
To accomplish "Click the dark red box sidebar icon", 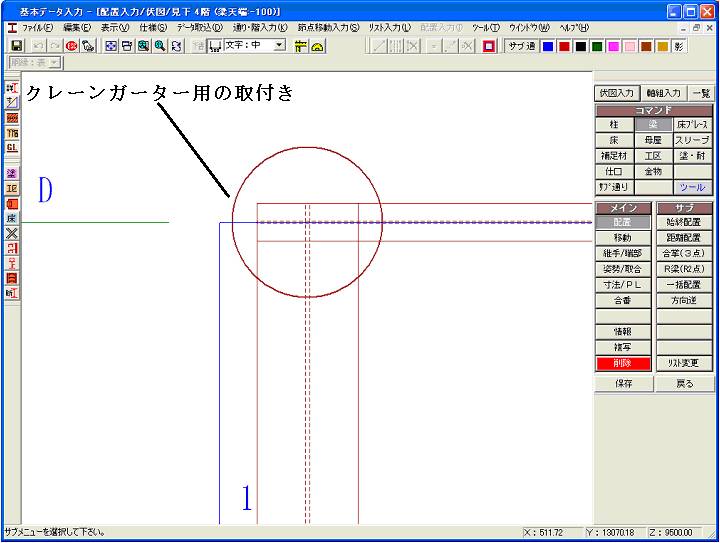I will tap(12, 278).
